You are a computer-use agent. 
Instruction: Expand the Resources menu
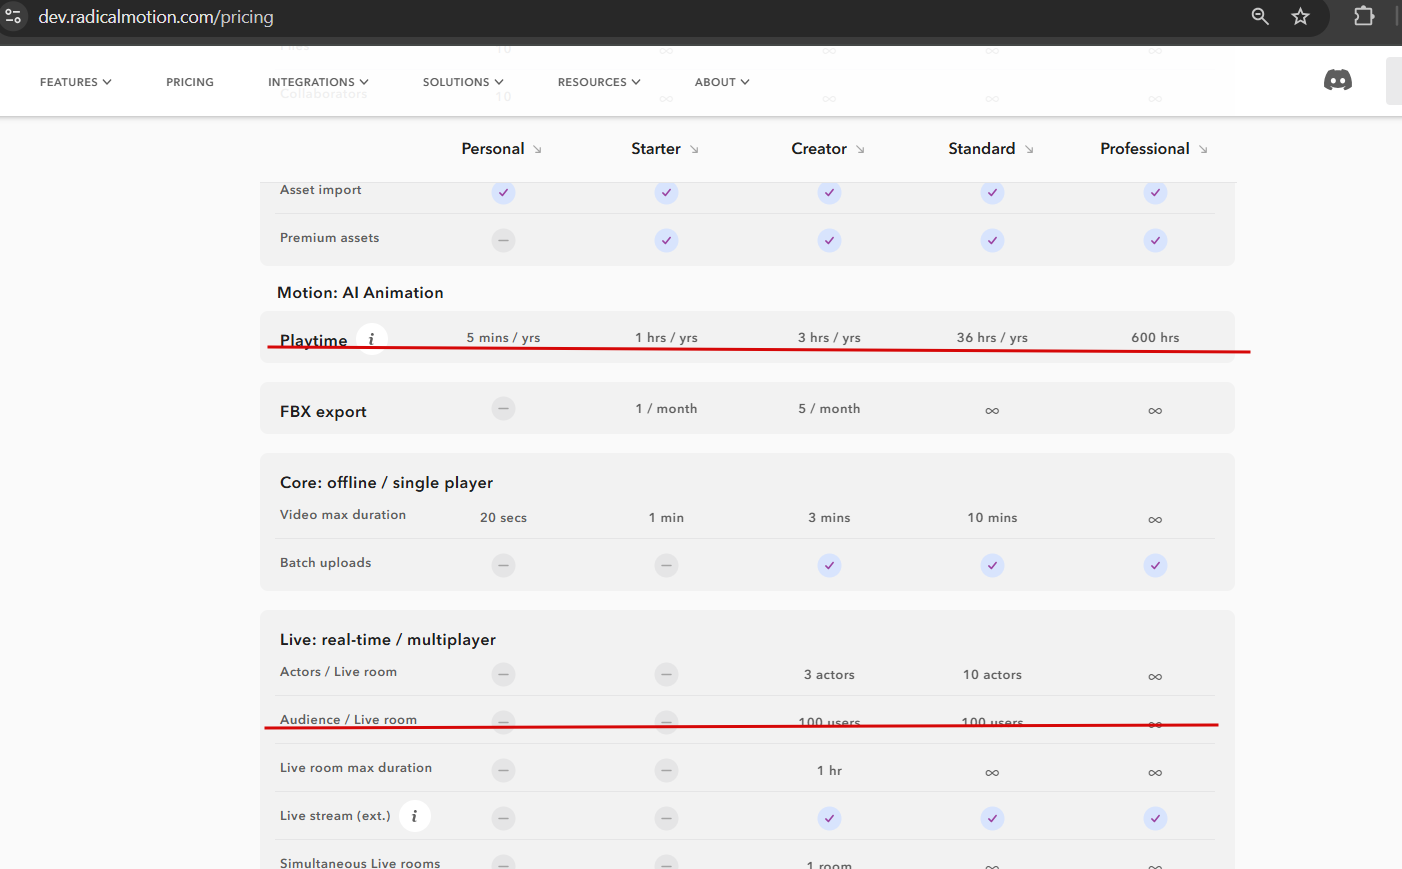[599, 82]
